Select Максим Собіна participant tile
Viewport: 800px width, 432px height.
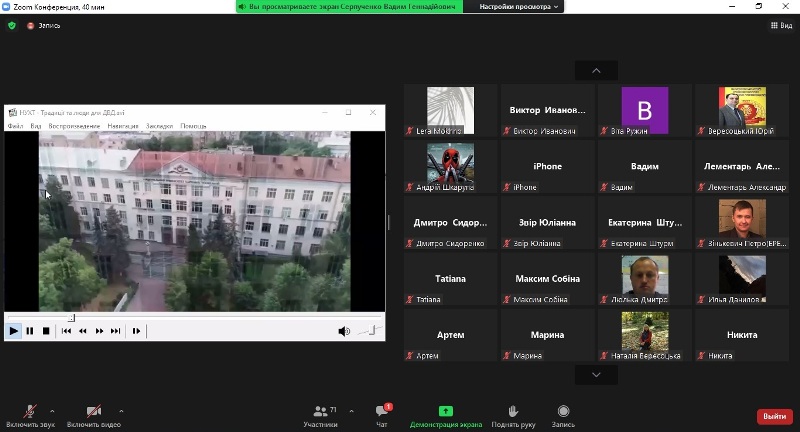(x=547, y=279)
